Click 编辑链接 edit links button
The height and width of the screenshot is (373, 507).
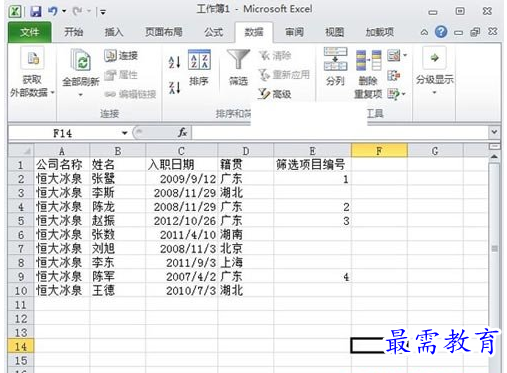click(130, 94)
